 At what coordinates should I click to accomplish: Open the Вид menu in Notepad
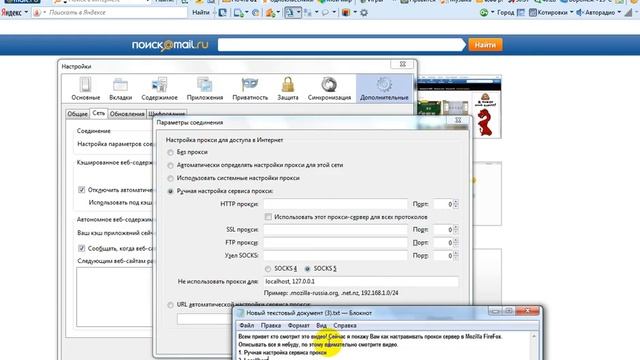click(321, 326)
